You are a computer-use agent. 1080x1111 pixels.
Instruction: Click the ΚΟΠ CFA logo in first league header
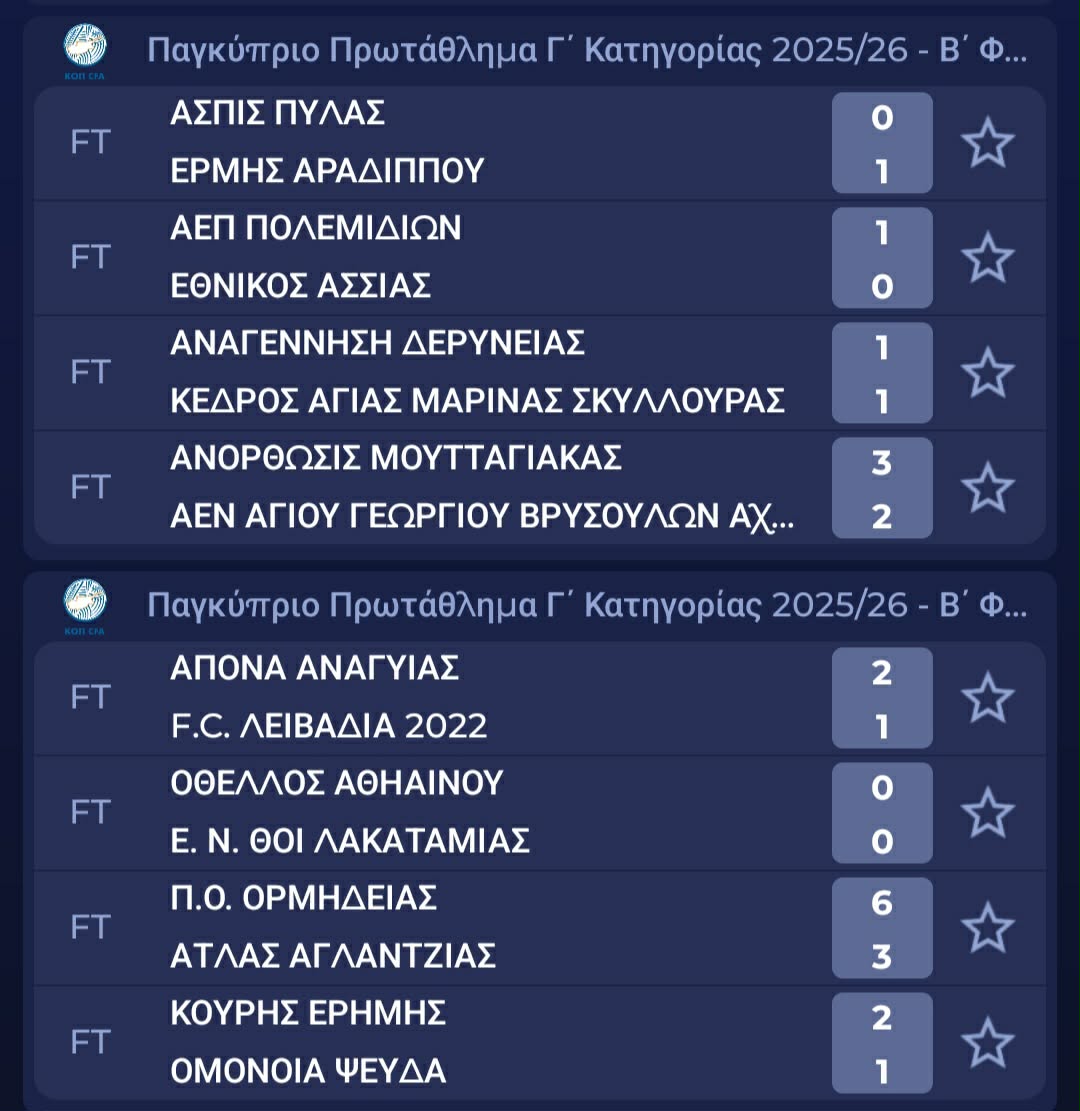[x=85, y=51]
